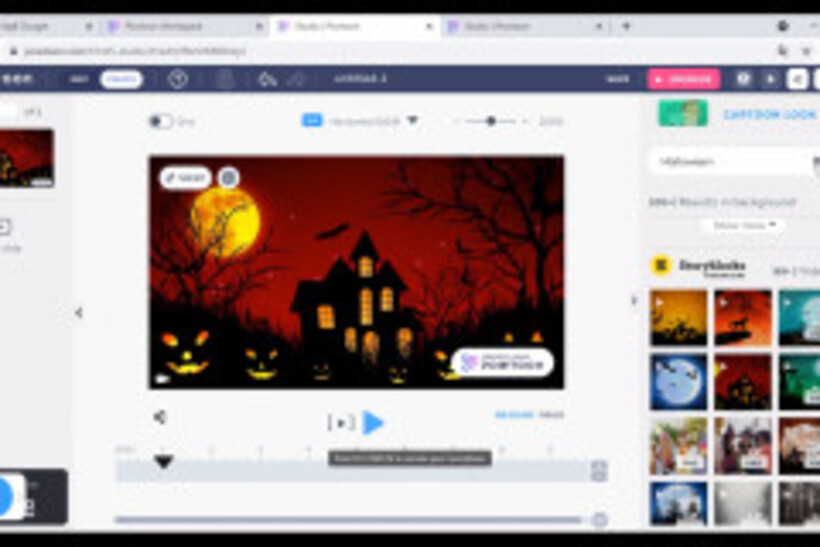This screenshot has width=820, height=547.
Task: Click the Powtoon watermark badge on canvas
Action: (x=503, y=362)
